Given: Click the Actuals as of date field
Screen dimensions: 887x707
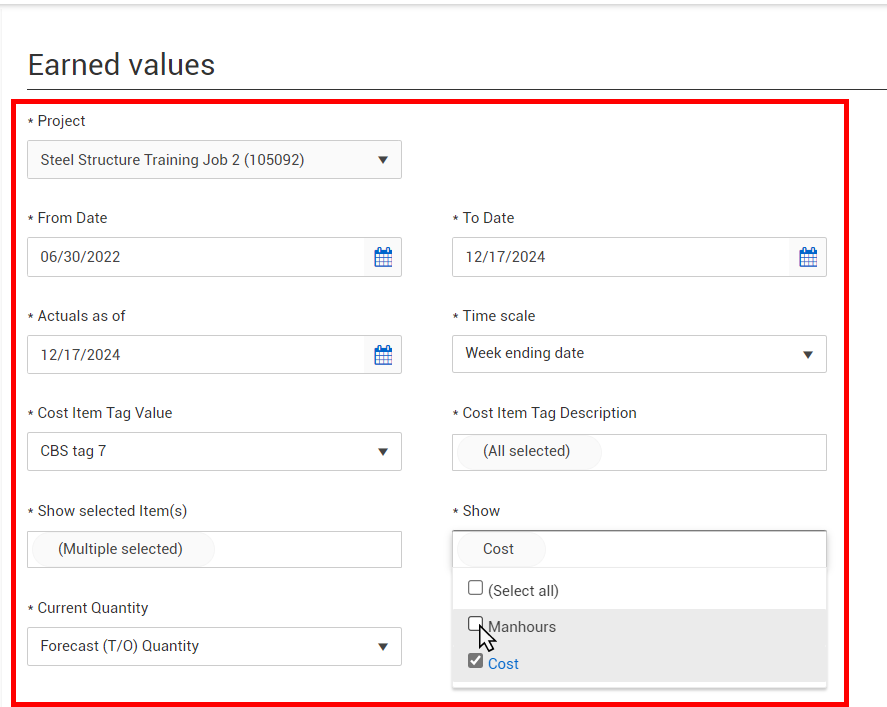Looking at the screenshot, I should click(196, 355).
